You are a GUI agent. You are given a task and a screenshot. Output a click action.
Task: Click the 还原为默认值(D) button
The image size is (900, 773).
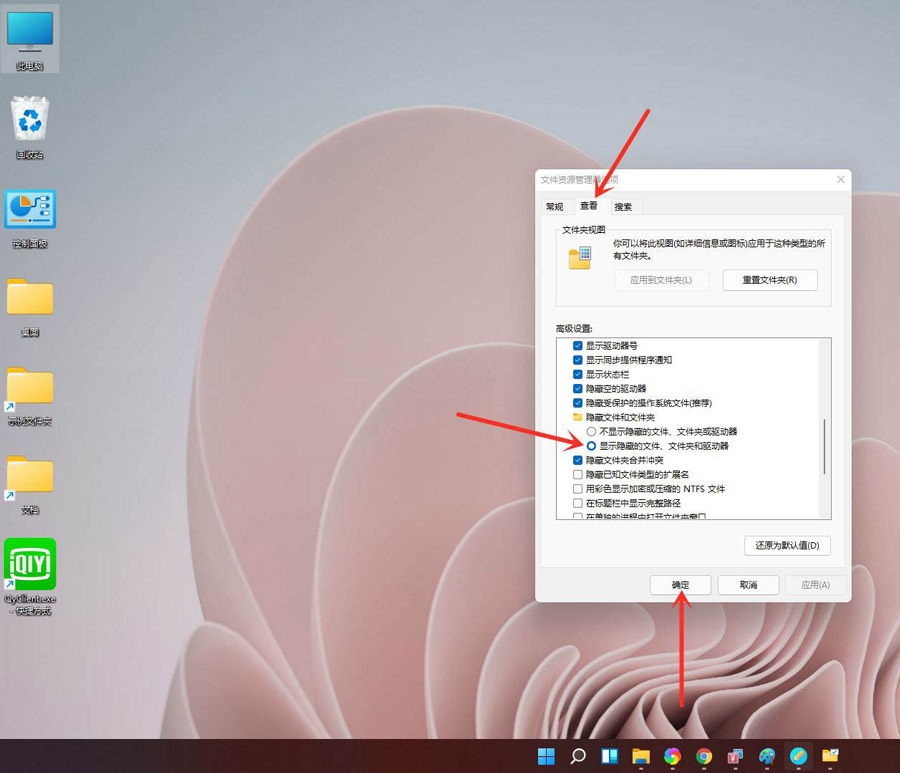(786, 546)
